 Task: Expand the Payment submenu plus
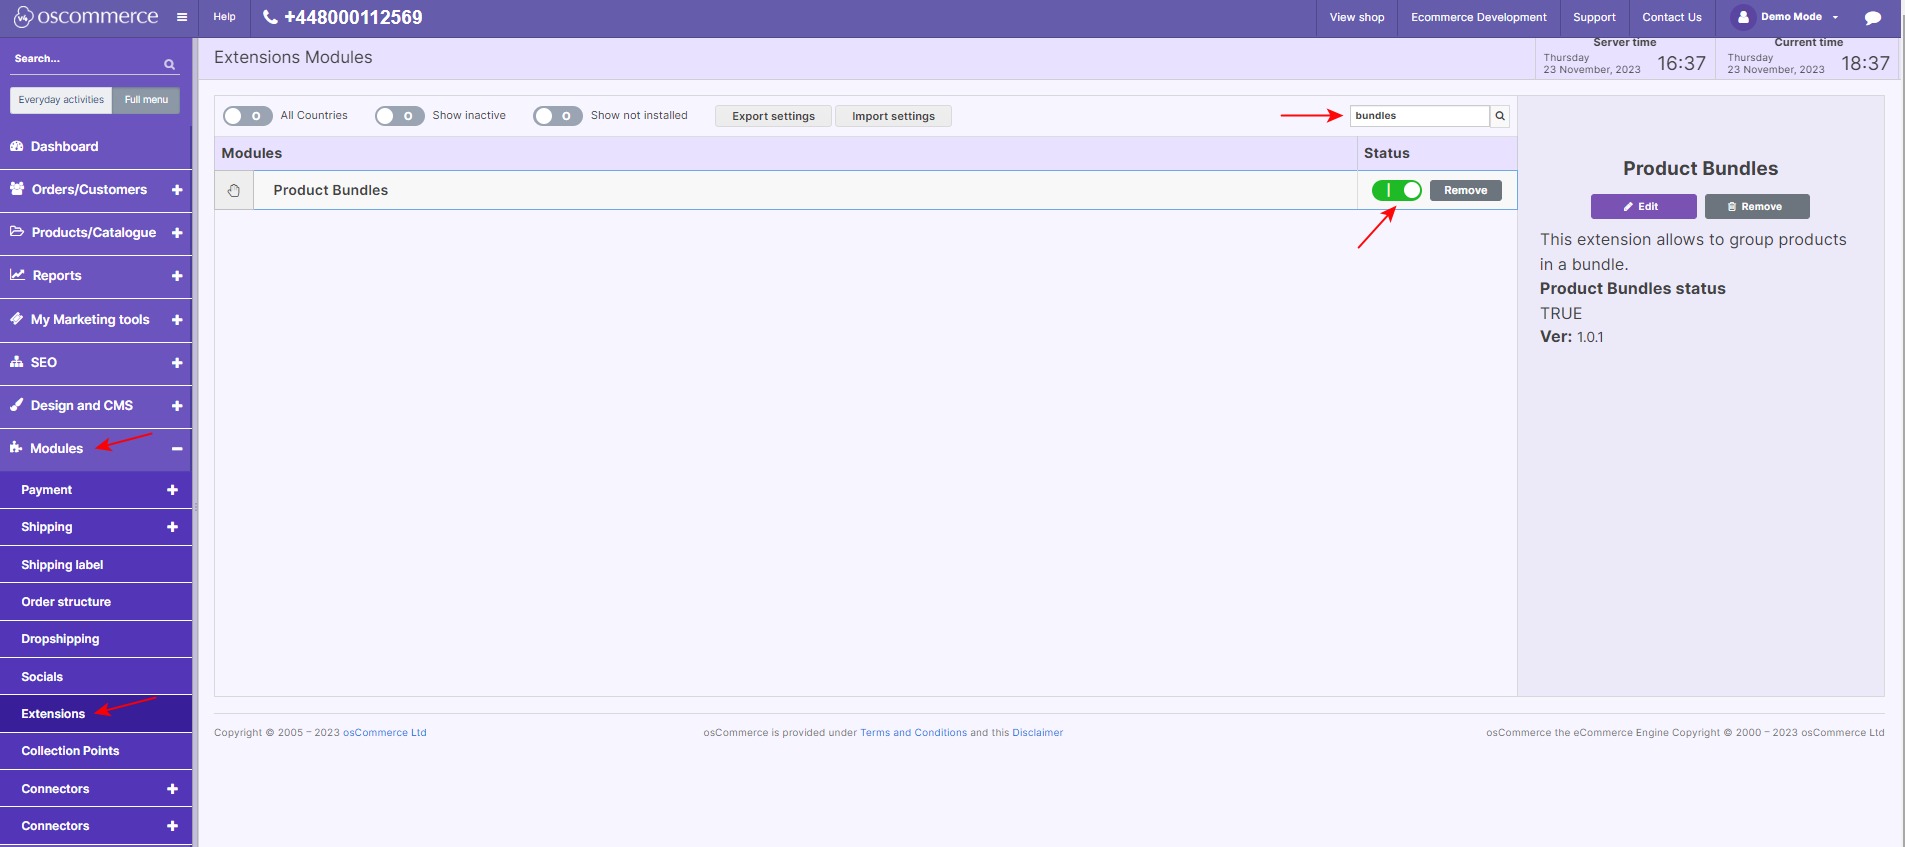point(172,490)
